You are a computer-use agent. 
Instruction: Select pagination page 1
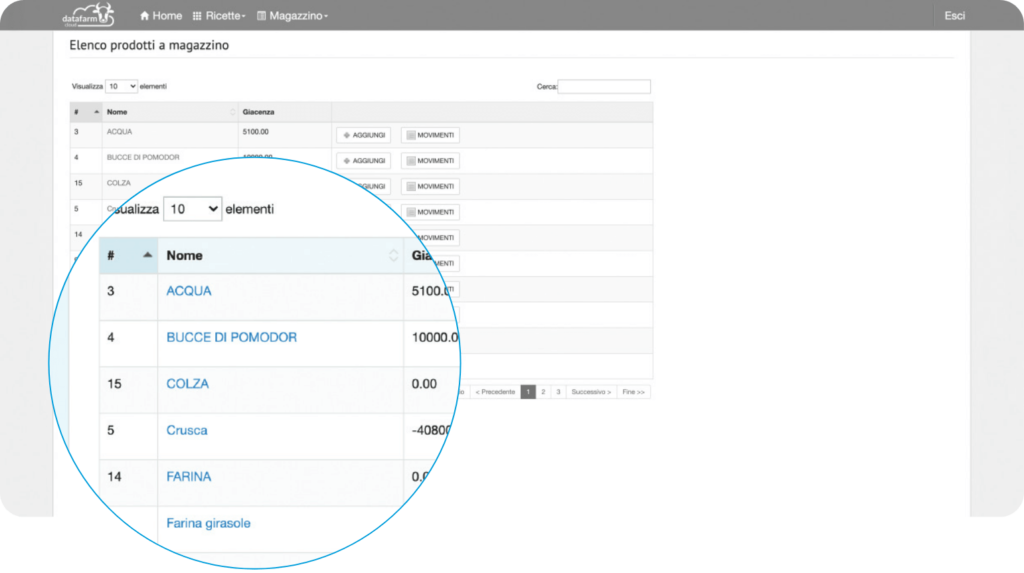tap(528, 392)
